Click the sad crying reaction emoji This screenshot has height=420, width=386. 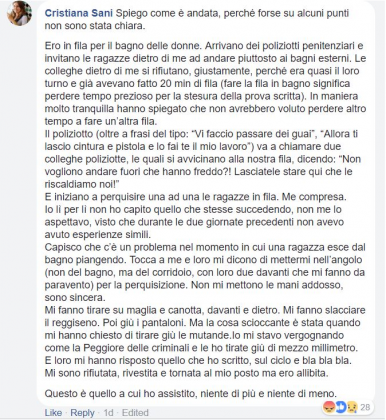click(x=352, y=407)
